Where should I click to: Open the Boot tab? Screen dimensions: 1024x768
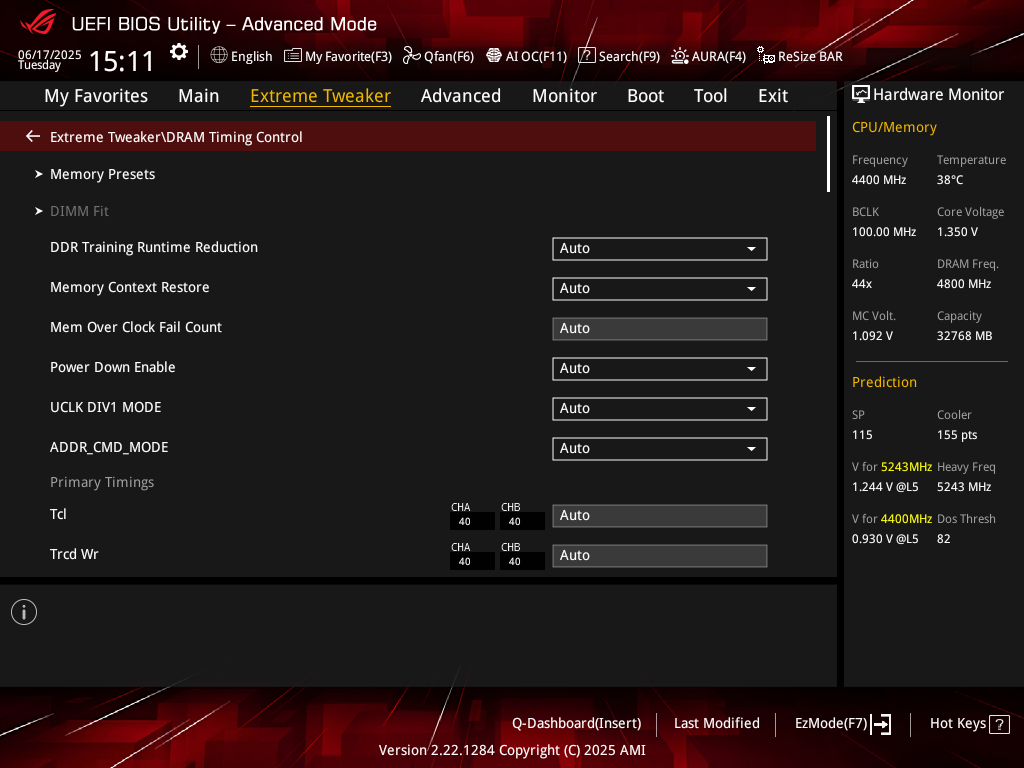point(645,95)
